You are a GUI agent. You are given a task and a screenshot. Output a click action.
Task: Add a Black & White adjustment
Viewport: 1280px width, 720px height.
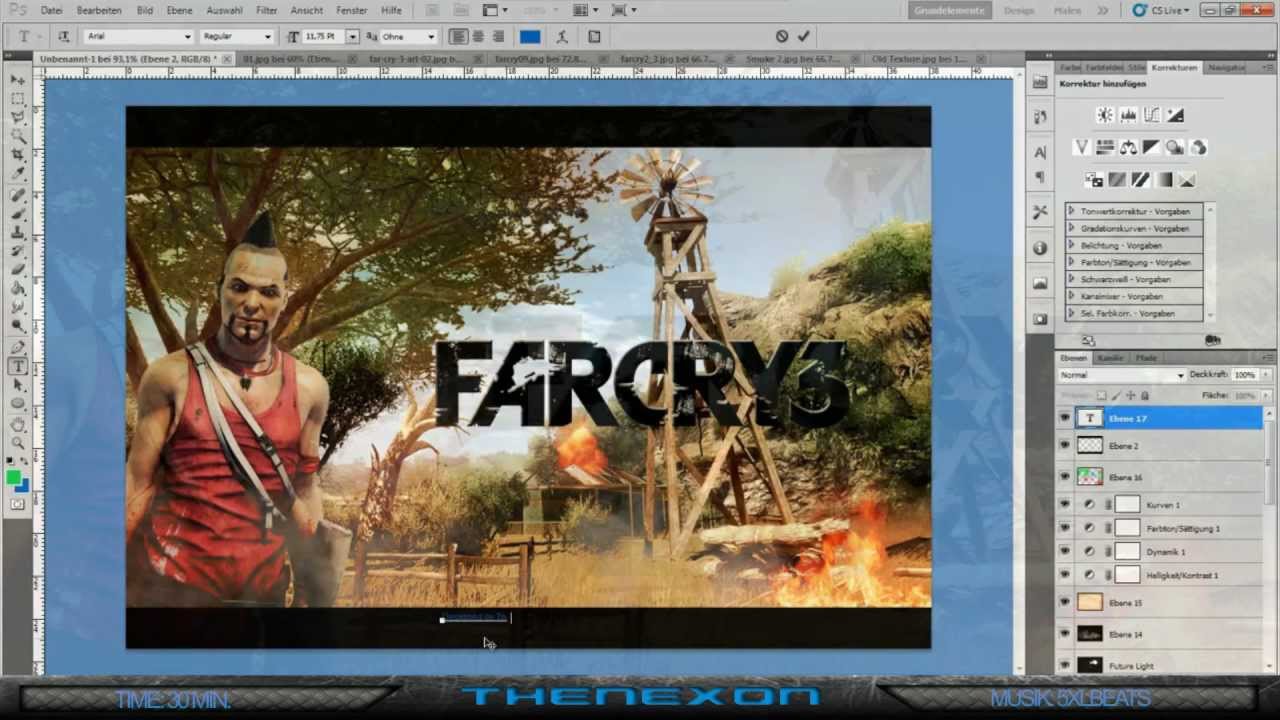(1151, 148)
